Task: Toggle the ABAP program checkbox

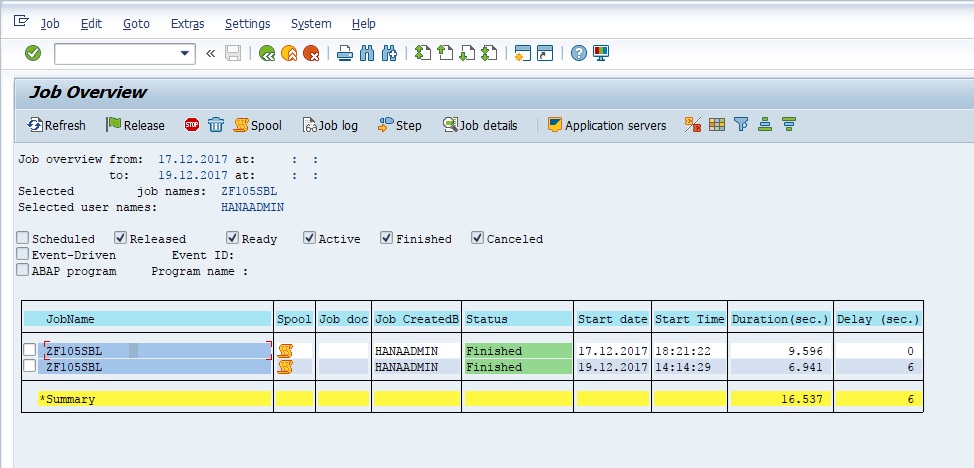Action: pyautogui.click(x=23, y=270)
